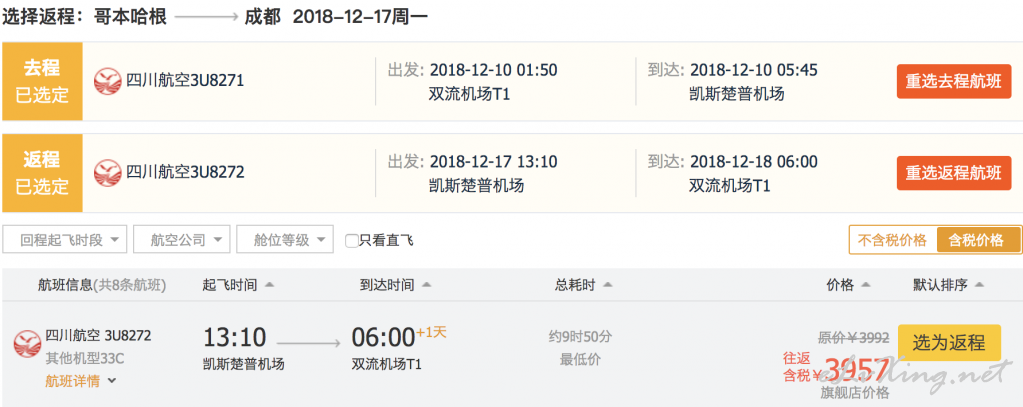Click the airline logo beside 3U8272 result
The image size is (1023, 407).
pyautogui.click(x=27, y=344)
